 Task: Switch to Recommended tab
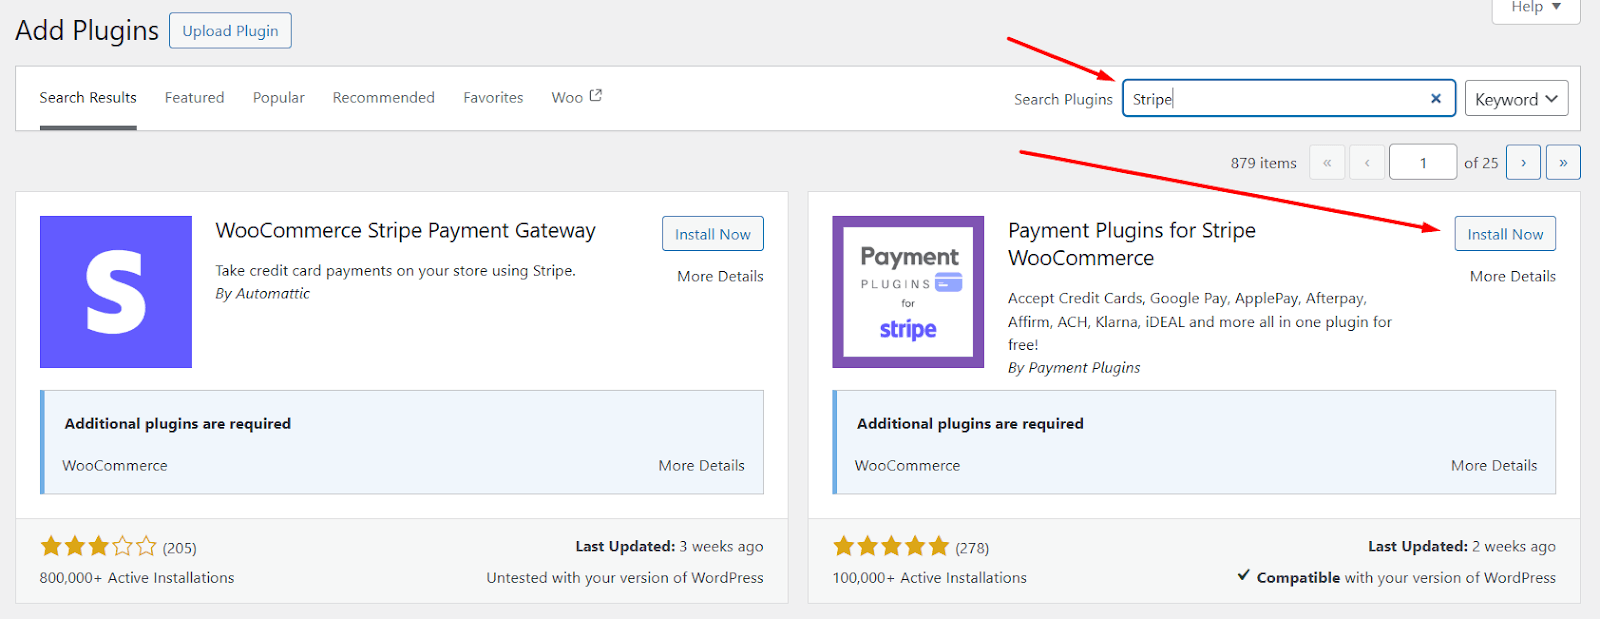(x=384, y=98)
